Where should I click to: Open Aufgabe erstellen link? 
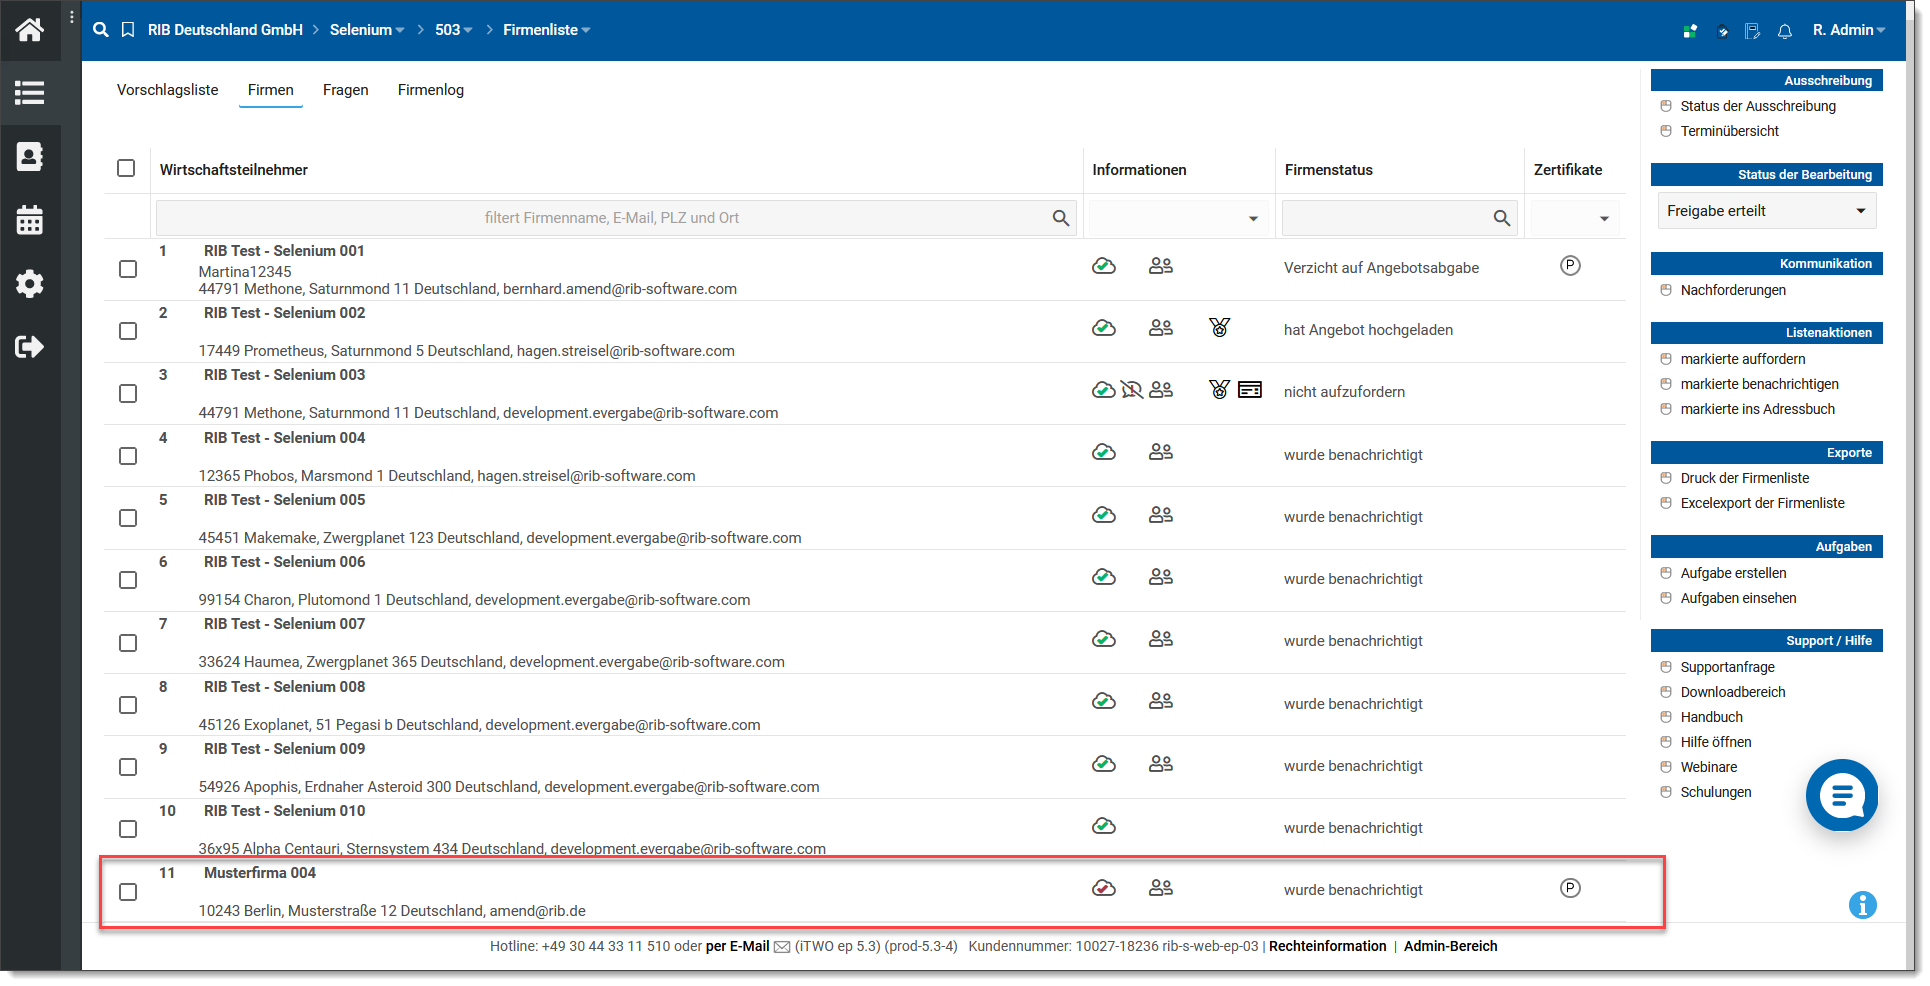(1734, 573)
